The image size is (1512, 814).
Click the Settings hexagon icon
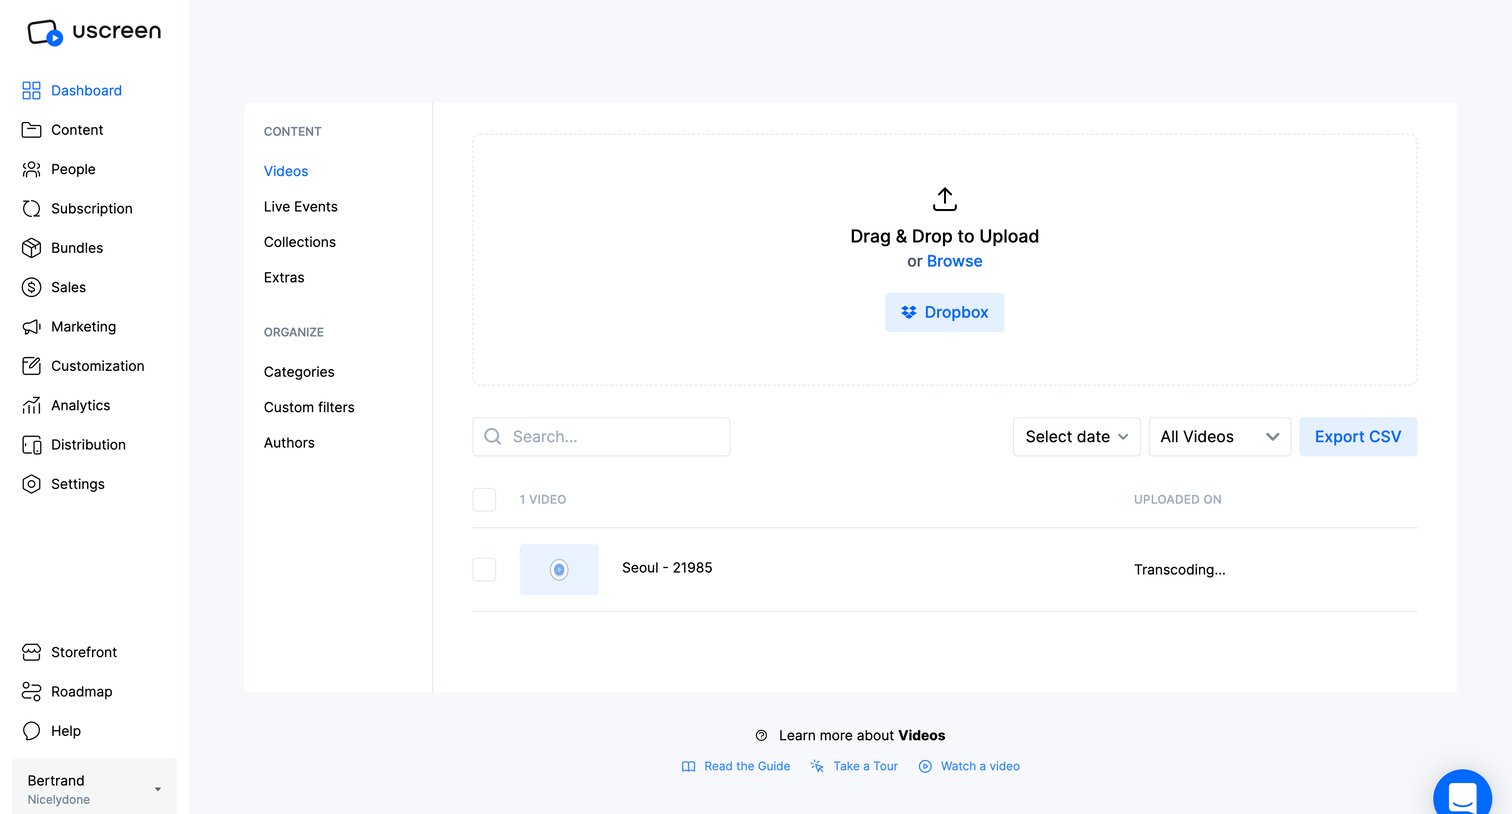31,484
